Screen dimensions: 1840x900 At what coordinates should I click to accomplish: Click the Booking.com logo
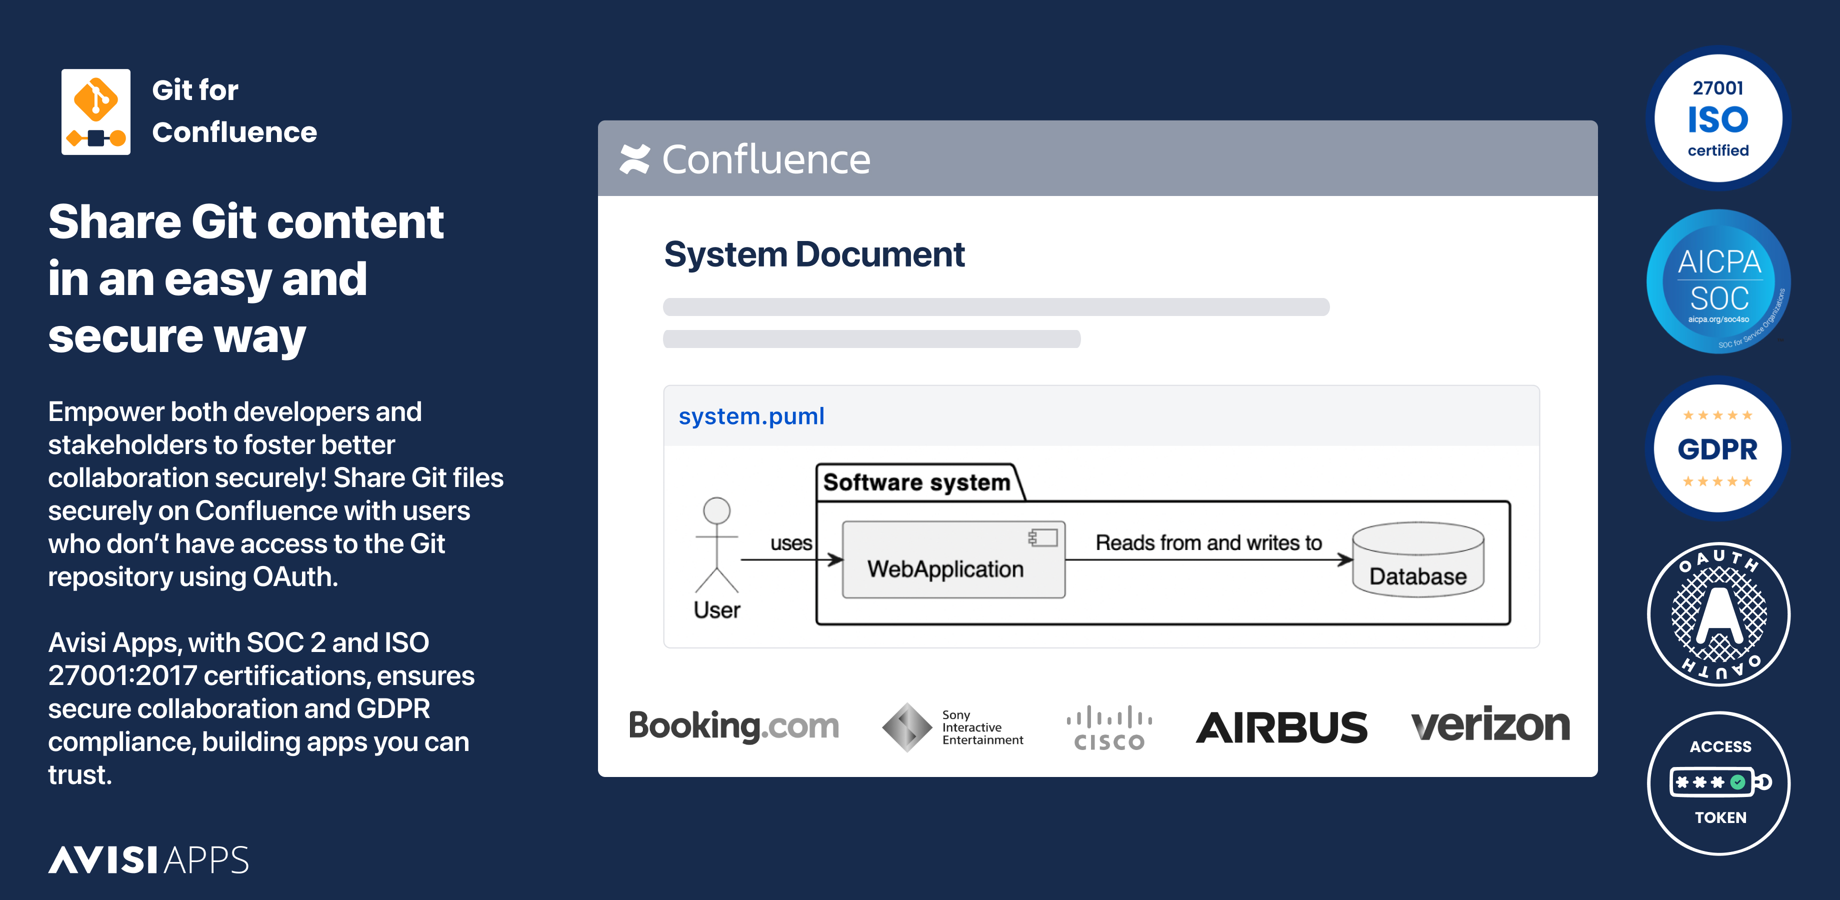tap(734, 726)
